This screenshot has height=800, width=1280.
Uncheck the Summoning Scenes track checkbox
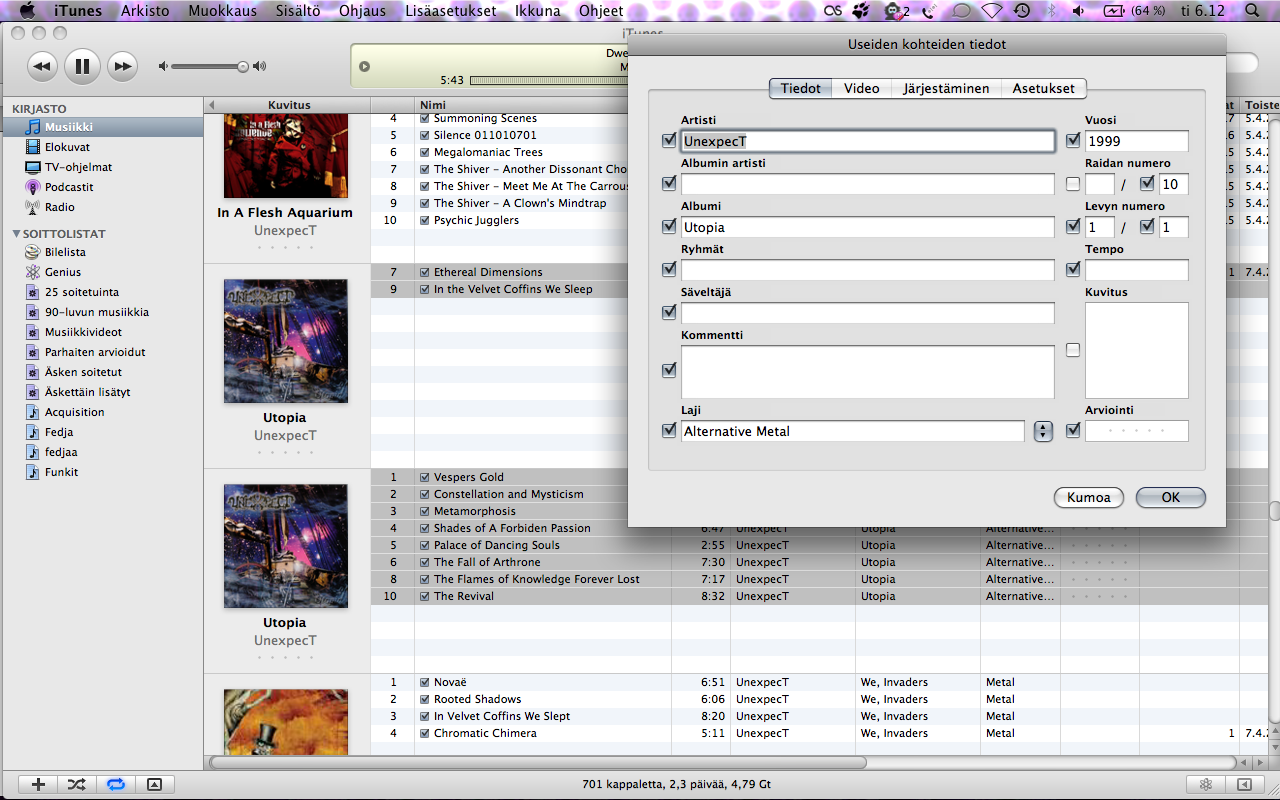coord(425,119)
